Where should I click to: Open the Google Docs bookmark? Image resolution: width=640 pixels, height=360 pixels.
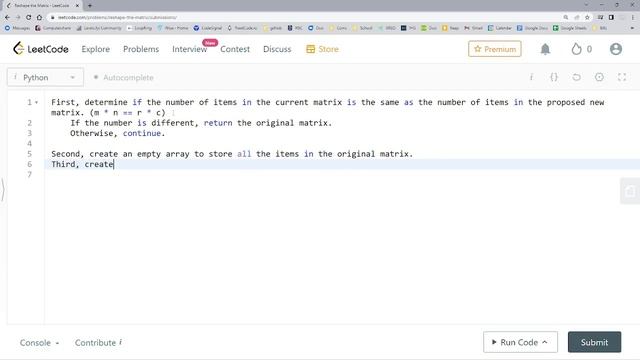click(x=532, y=28)
